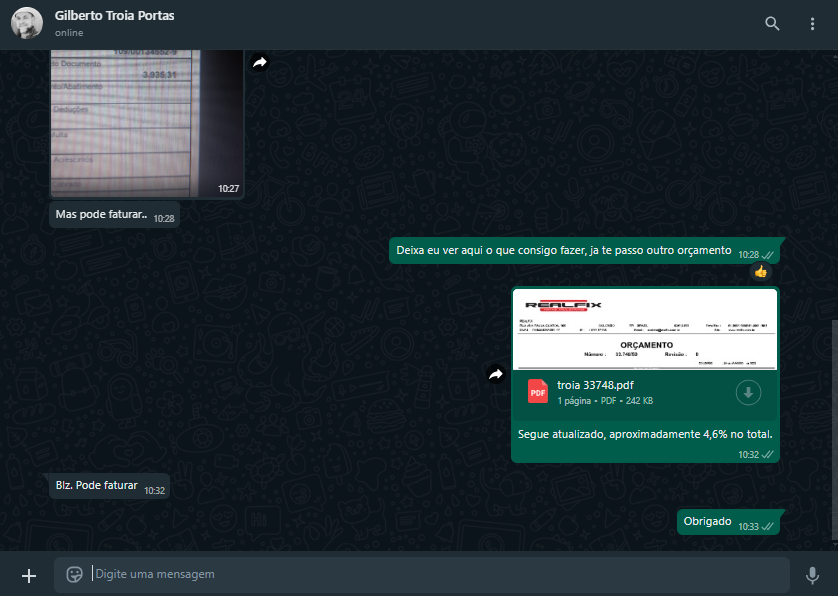
Task: Open search in conversation
Action: tap(771, 24)
